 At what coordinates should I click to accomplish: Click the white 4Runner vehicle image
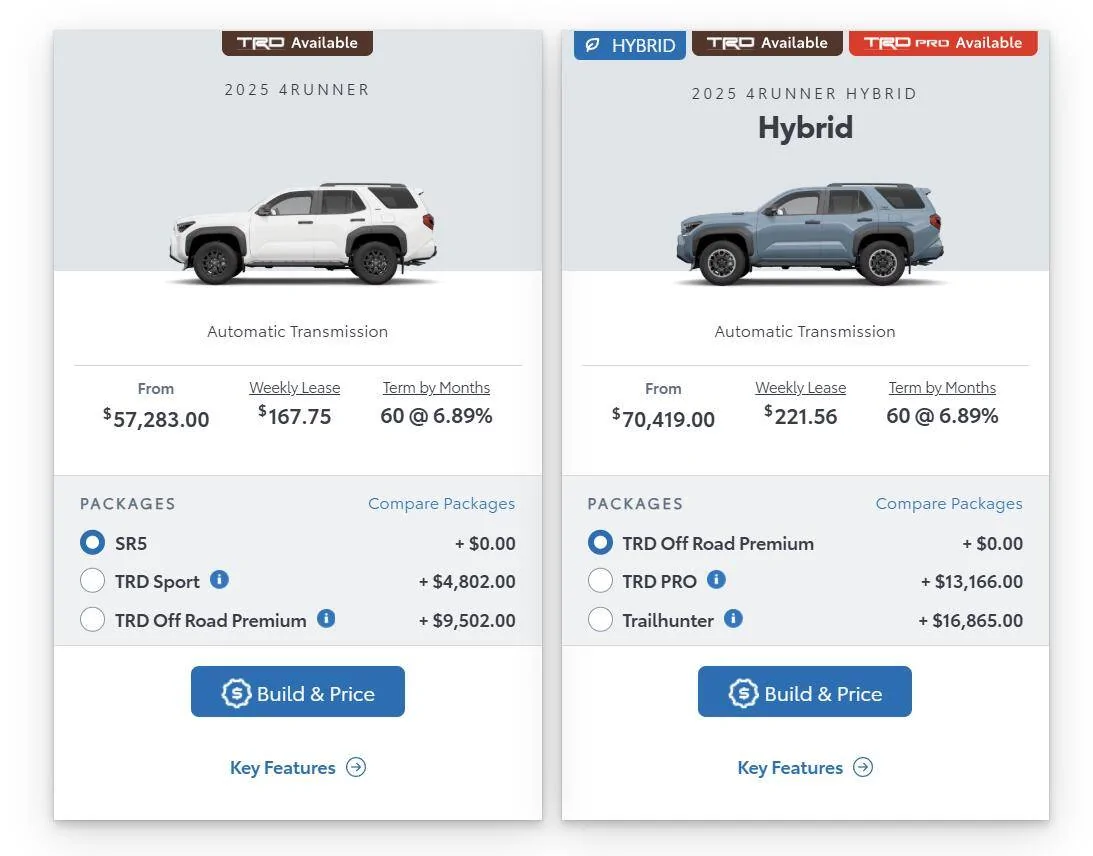[x=297, y=230]
